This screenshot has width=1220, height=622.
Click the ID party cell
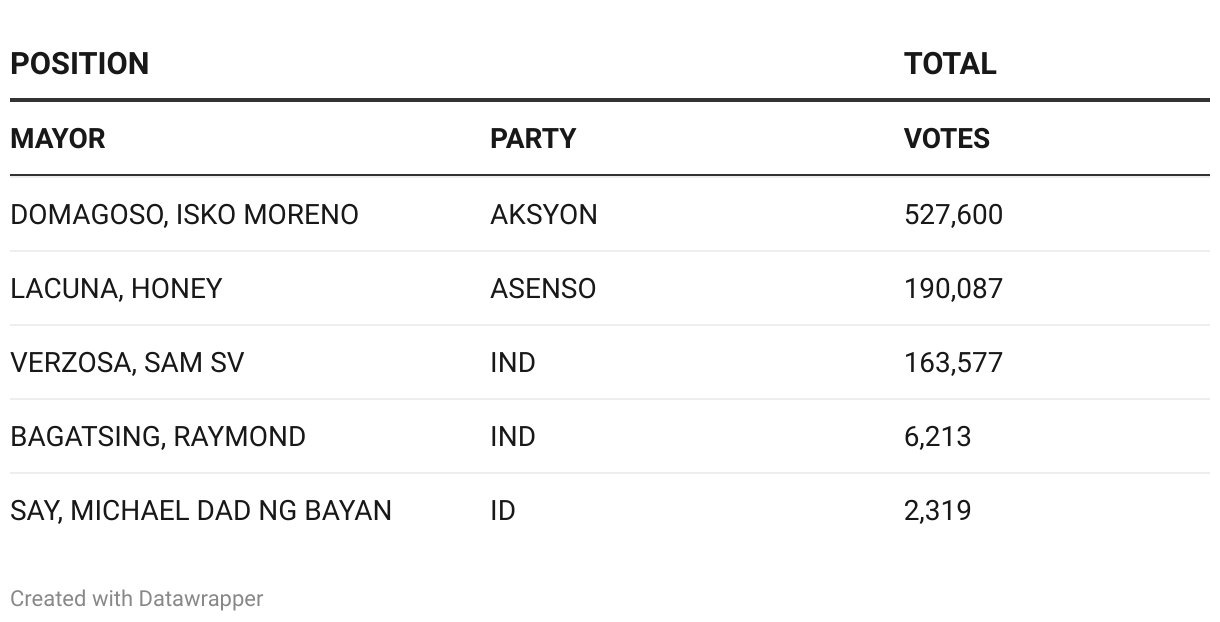click(x=503, y=511)
